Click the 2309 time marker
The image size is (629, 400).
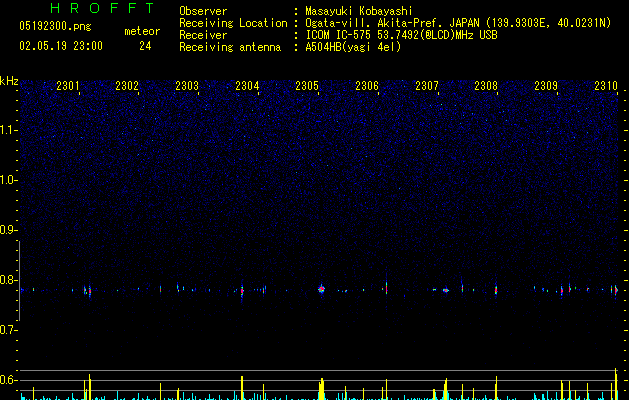(546, 86)
